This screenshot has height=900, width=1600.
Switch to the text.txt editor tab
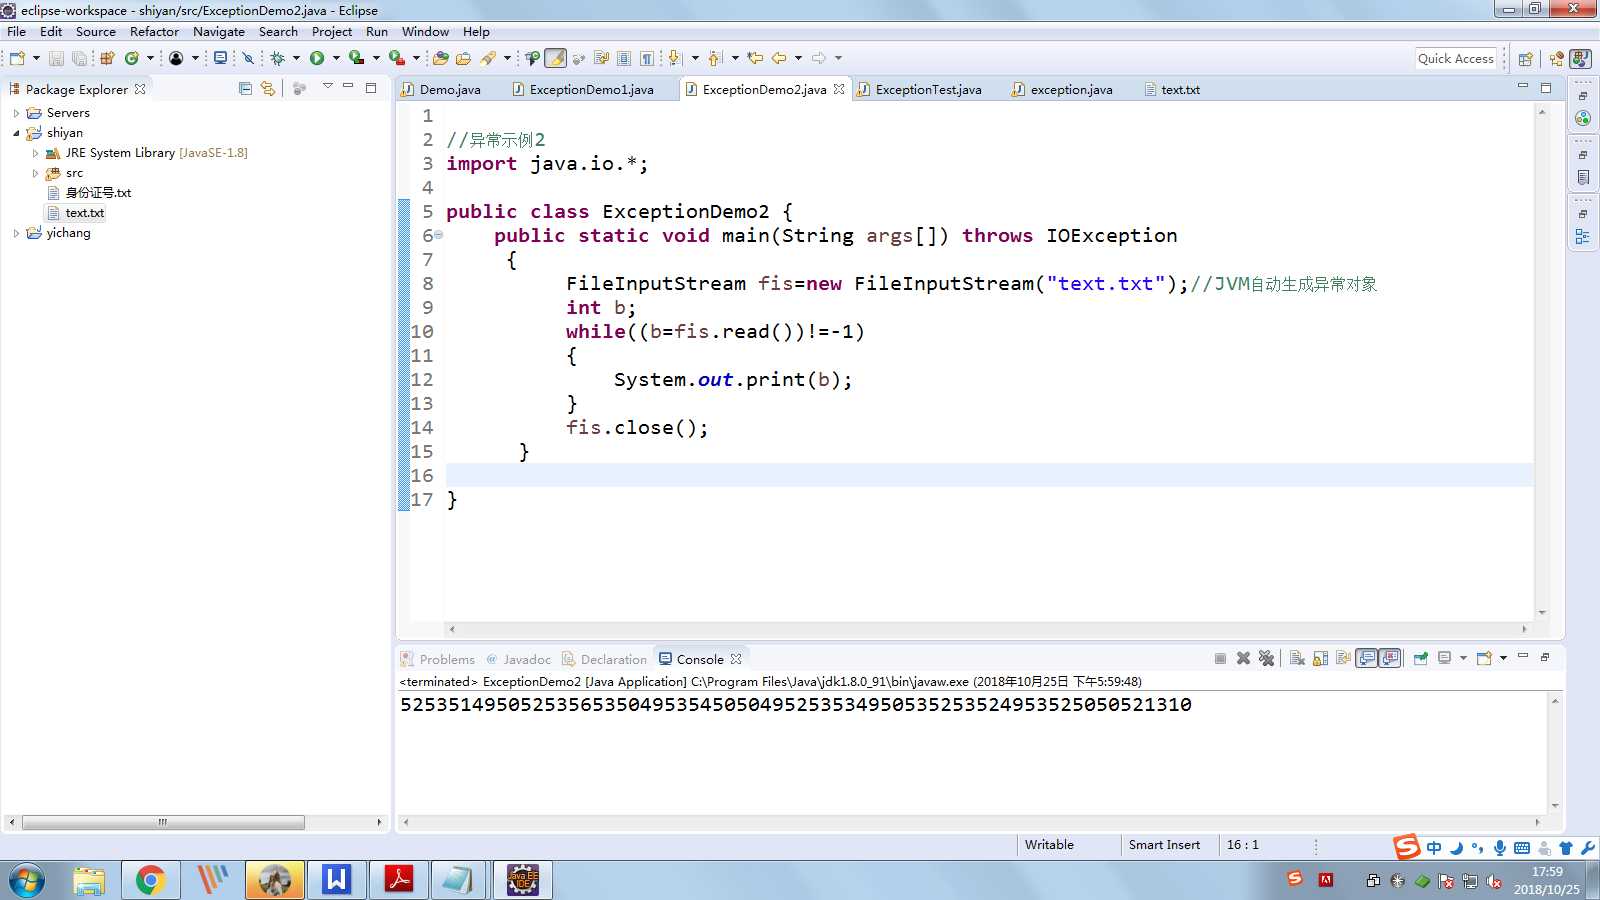[1172, 89]
